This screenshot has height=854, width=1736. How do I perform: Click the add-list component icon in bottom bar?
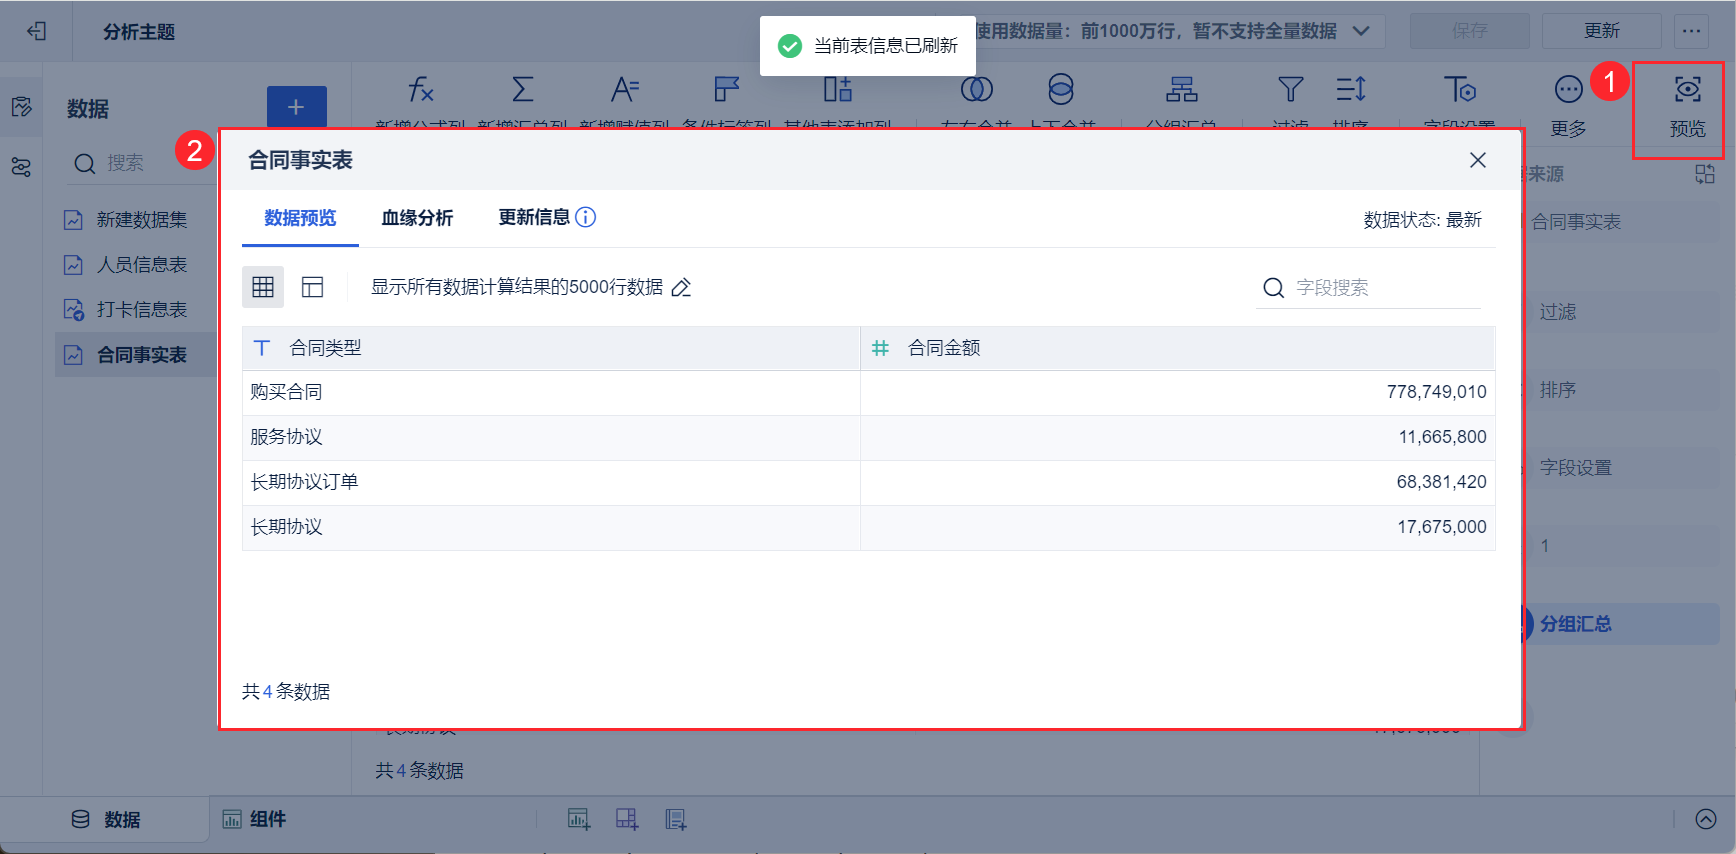[x=676, y=820]
